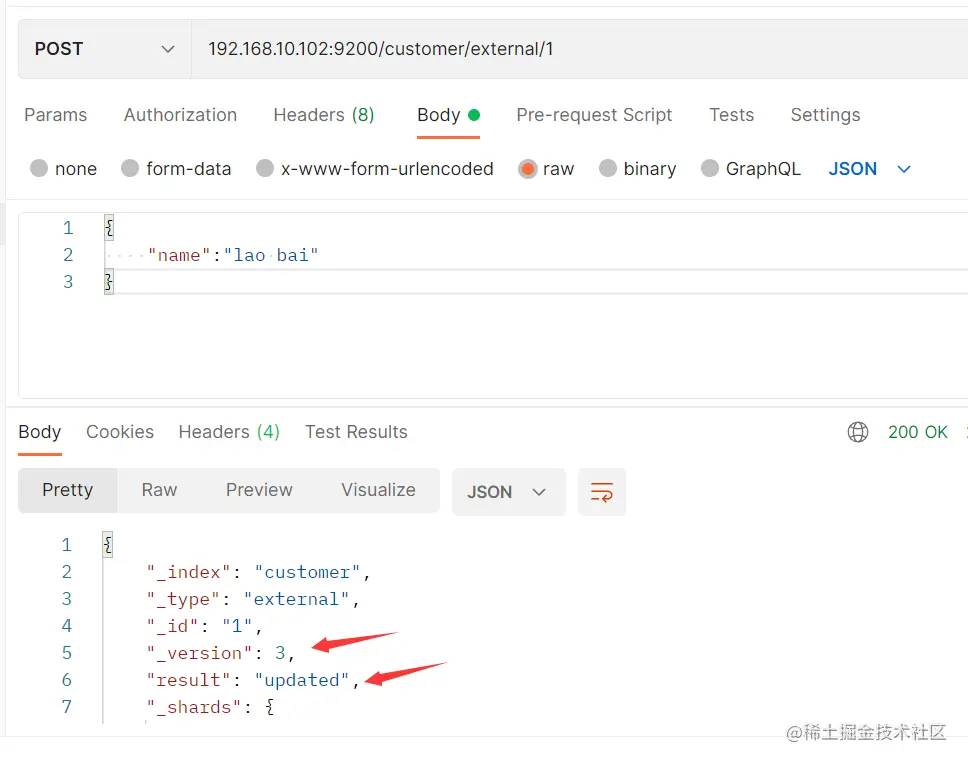This screenshot has height=764, width=968.
Task: Switch response view to Visualize
Action: [378, 490]
